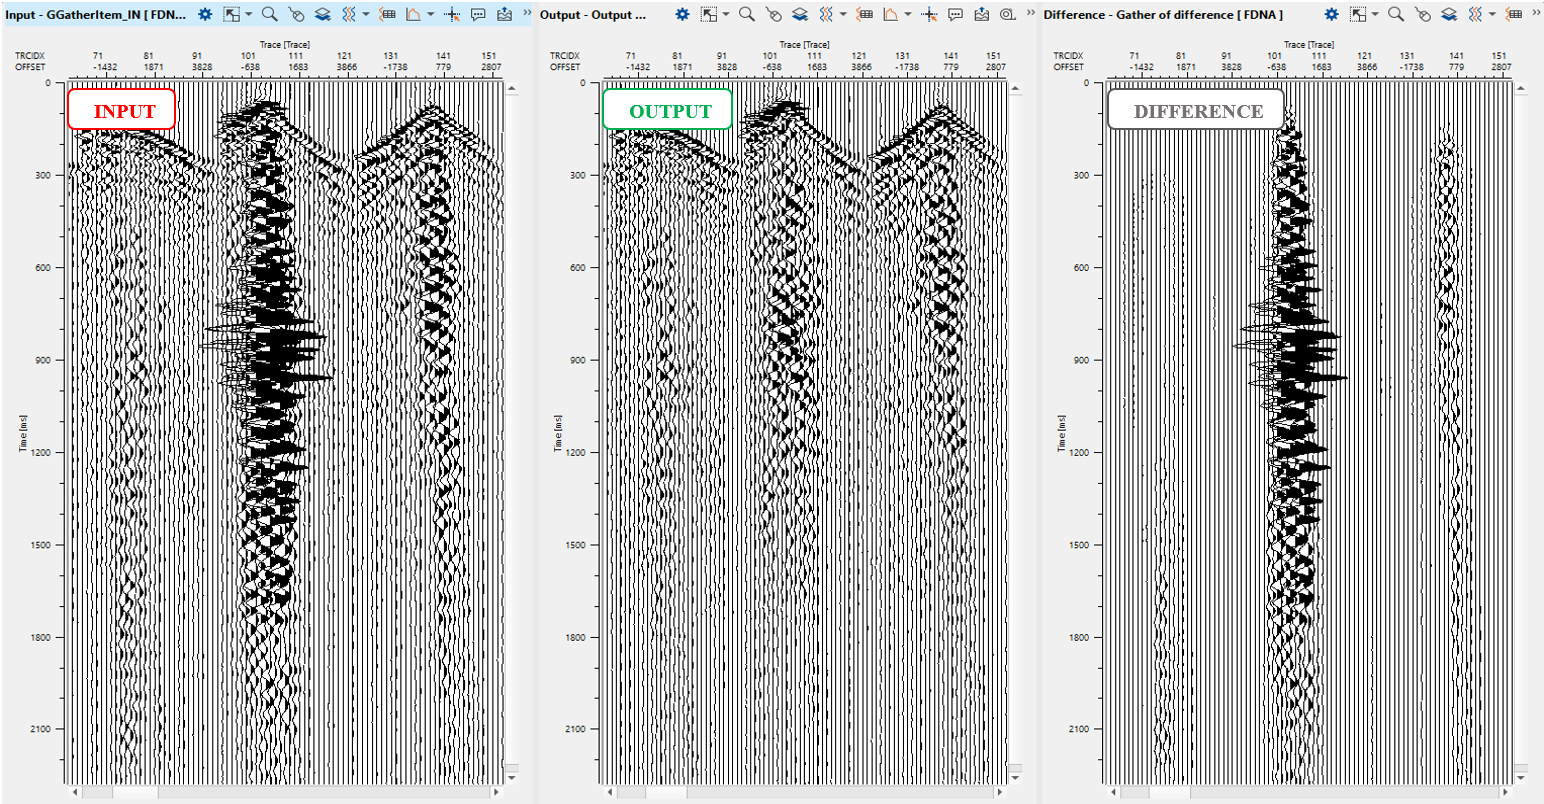Expand selection mode dropdown in Input panel
Image resolution: width=1544 pixels, height=804 pixels.
248,14
